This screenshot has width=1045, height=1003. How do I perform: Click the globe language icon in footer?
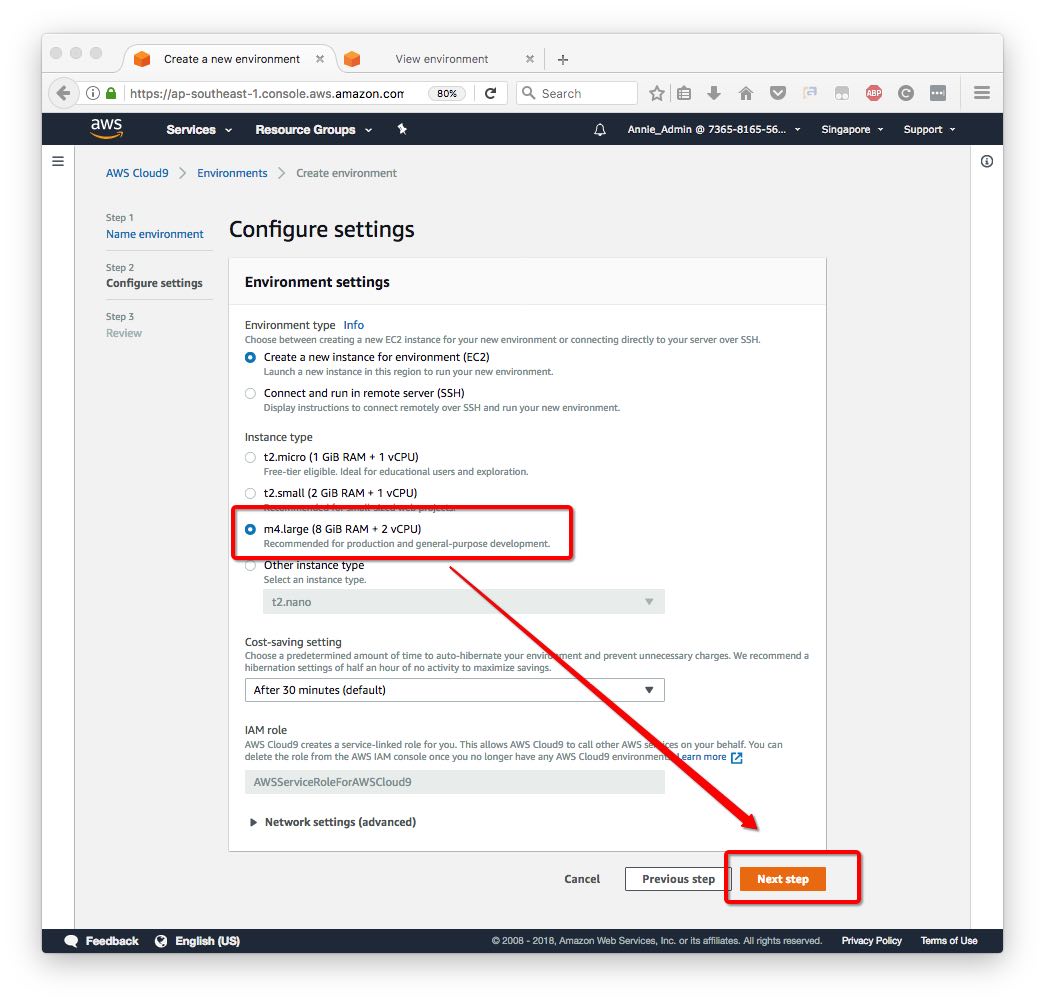(161, 941)
